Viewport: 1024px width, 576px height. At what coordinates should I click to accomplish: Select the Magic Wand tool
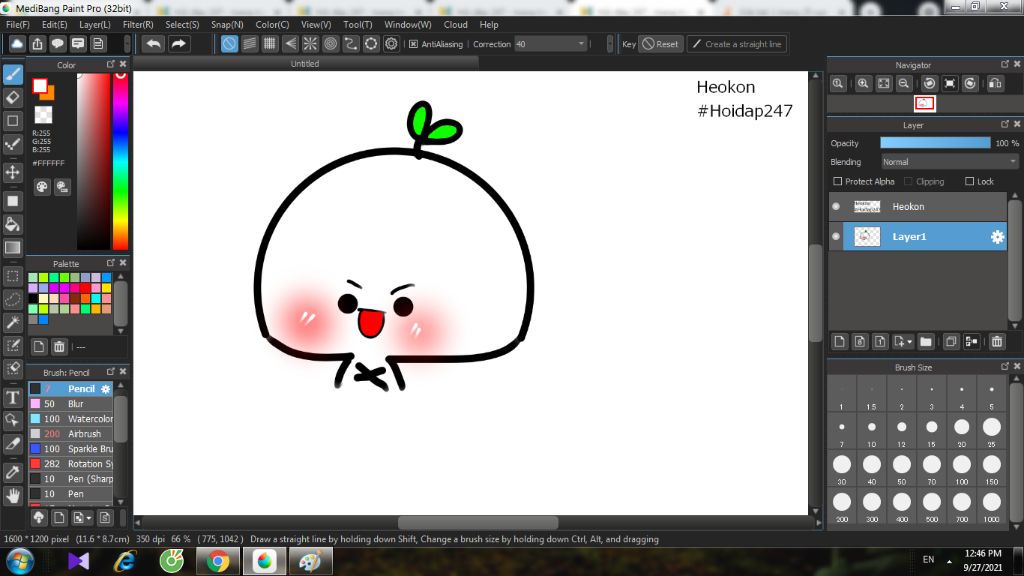(13, 322)
